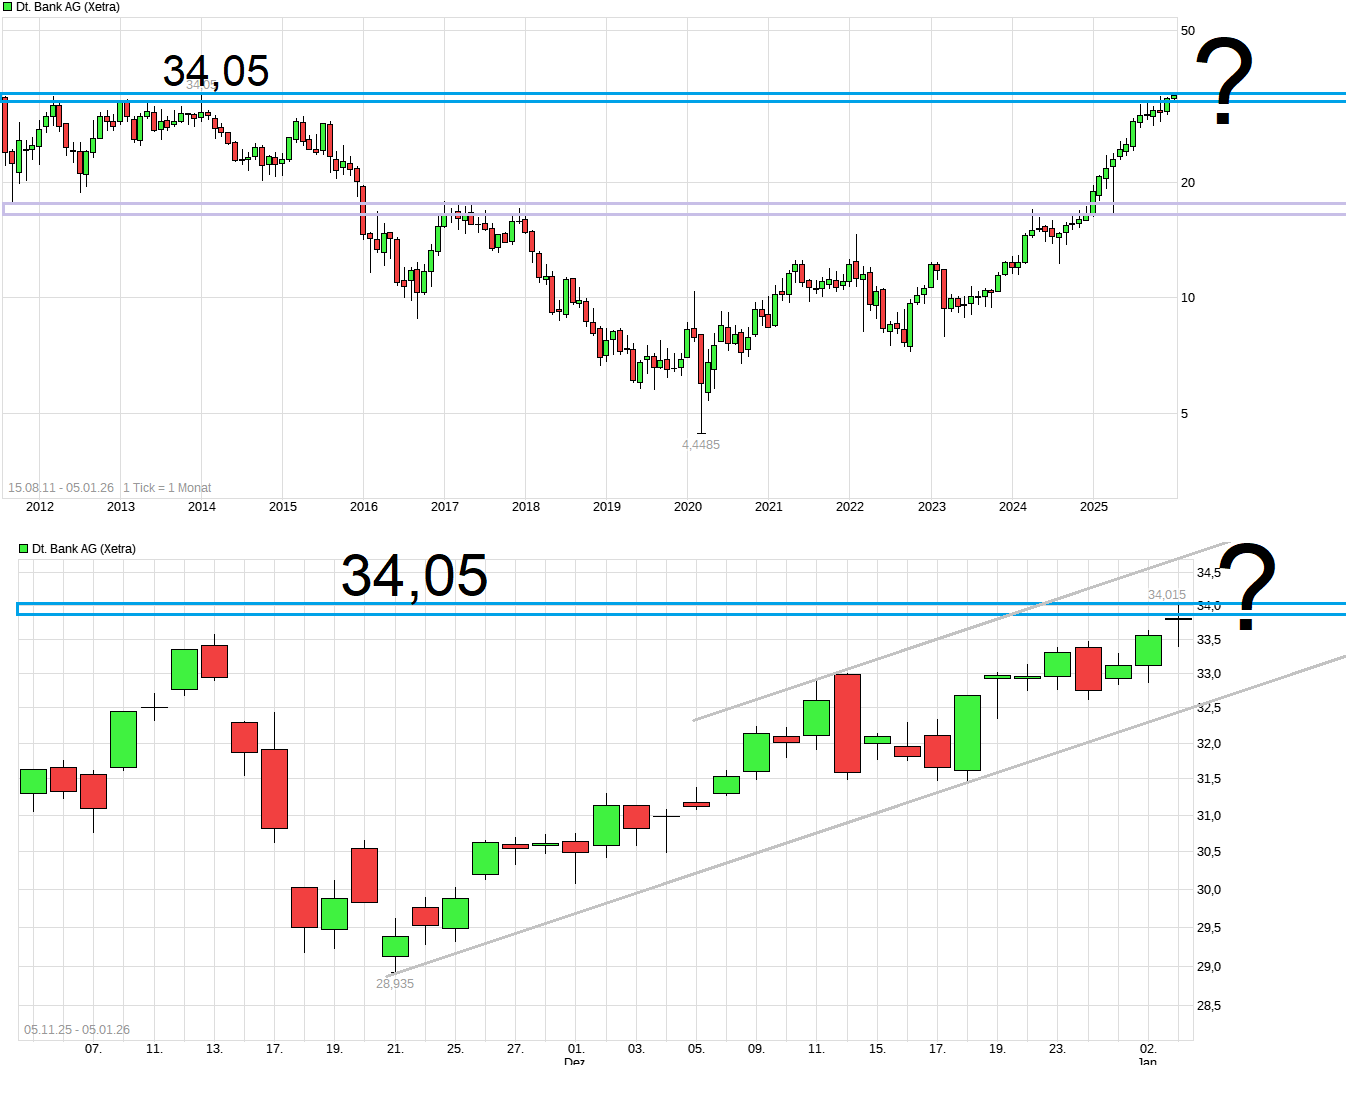Image resolution: width=1346 pixels, height=1094 pixels.
Task: Click the 2020 label on the year axis
Action: coord(688,507)
